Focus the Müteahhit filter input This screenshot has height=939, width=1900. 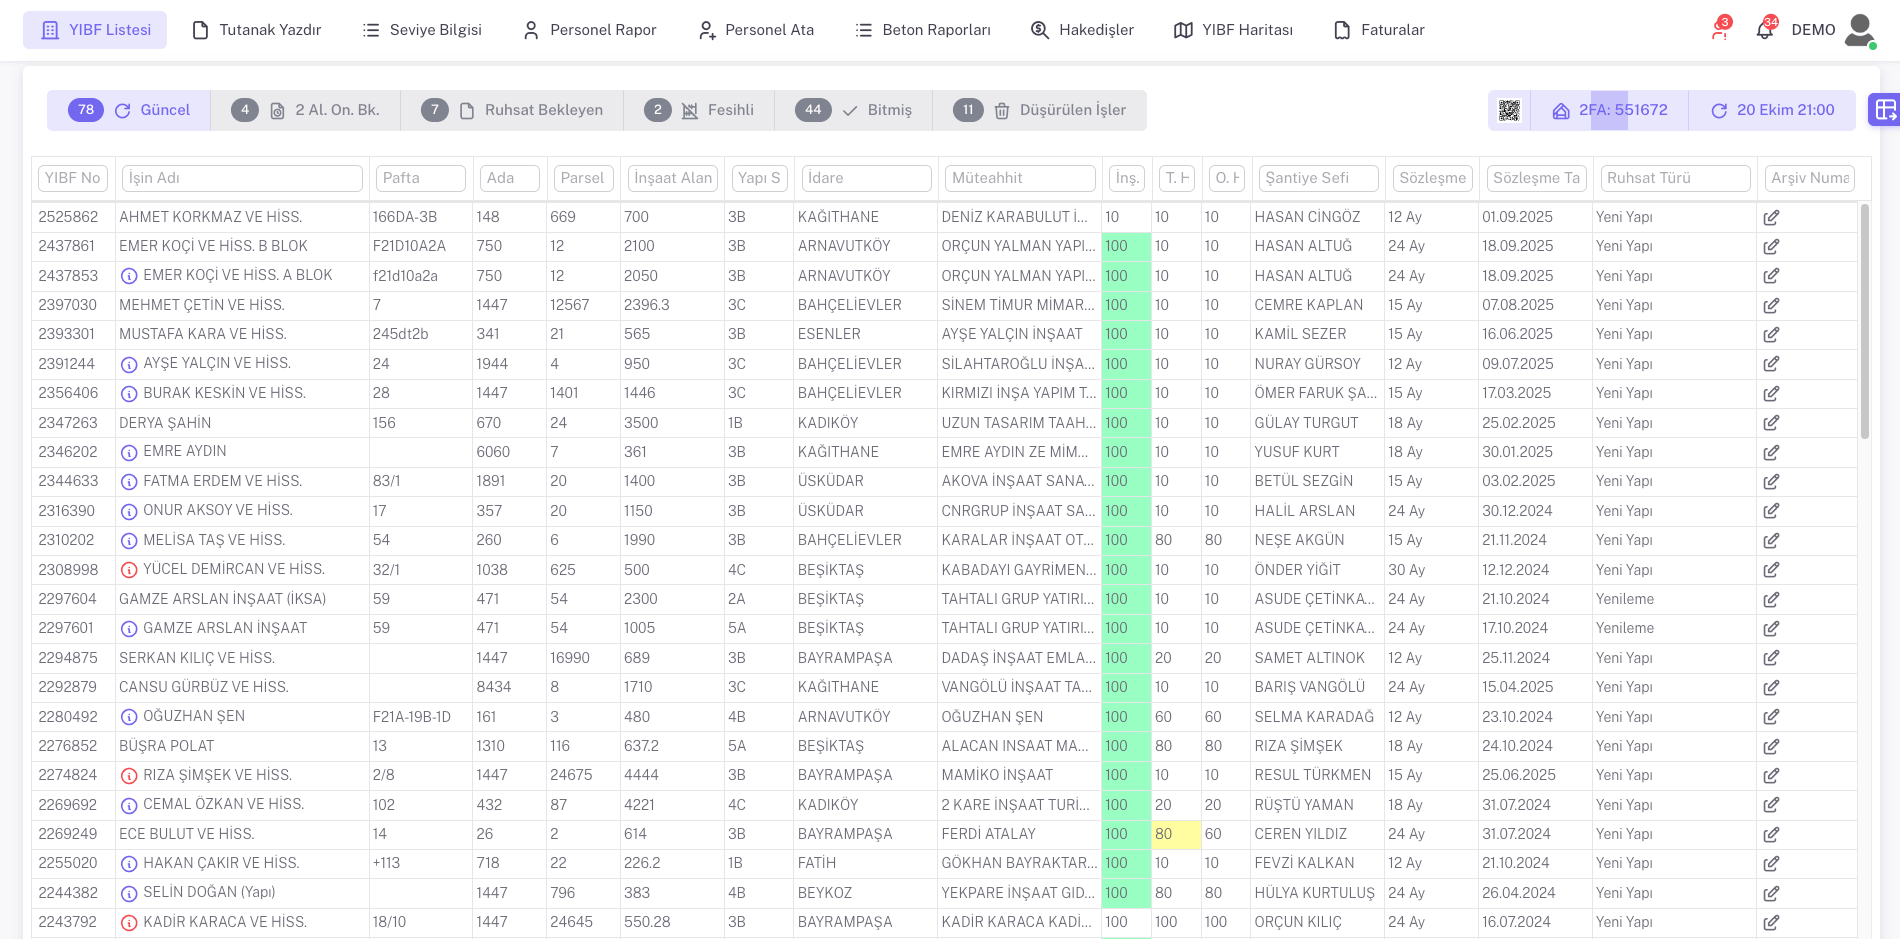[1020, 178]
